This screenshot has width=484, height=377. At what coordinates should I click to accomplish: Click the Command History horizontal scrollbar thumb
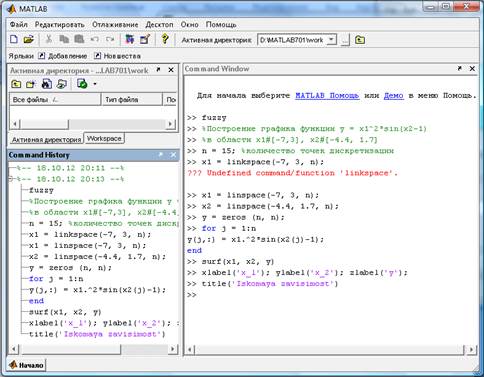point(71,349)
